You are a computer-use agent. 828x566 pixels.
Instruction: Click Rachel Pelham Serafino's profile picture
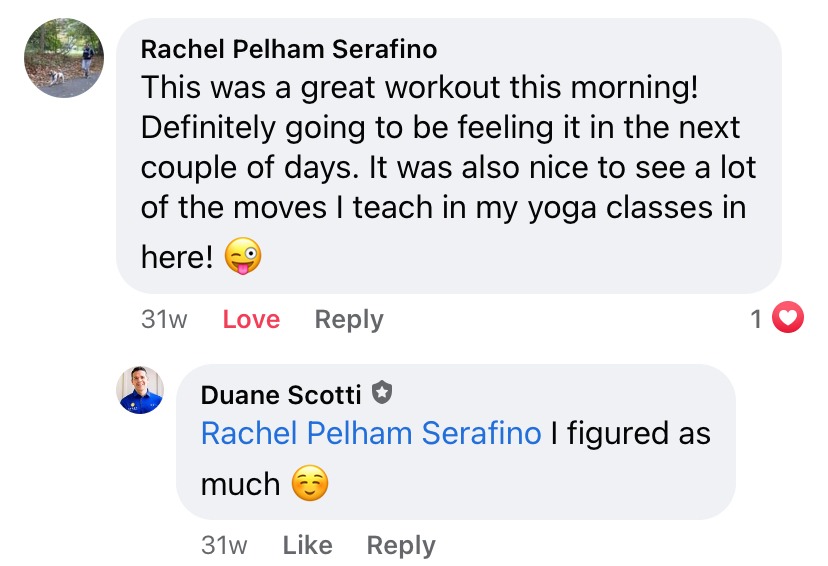point(64,58)
